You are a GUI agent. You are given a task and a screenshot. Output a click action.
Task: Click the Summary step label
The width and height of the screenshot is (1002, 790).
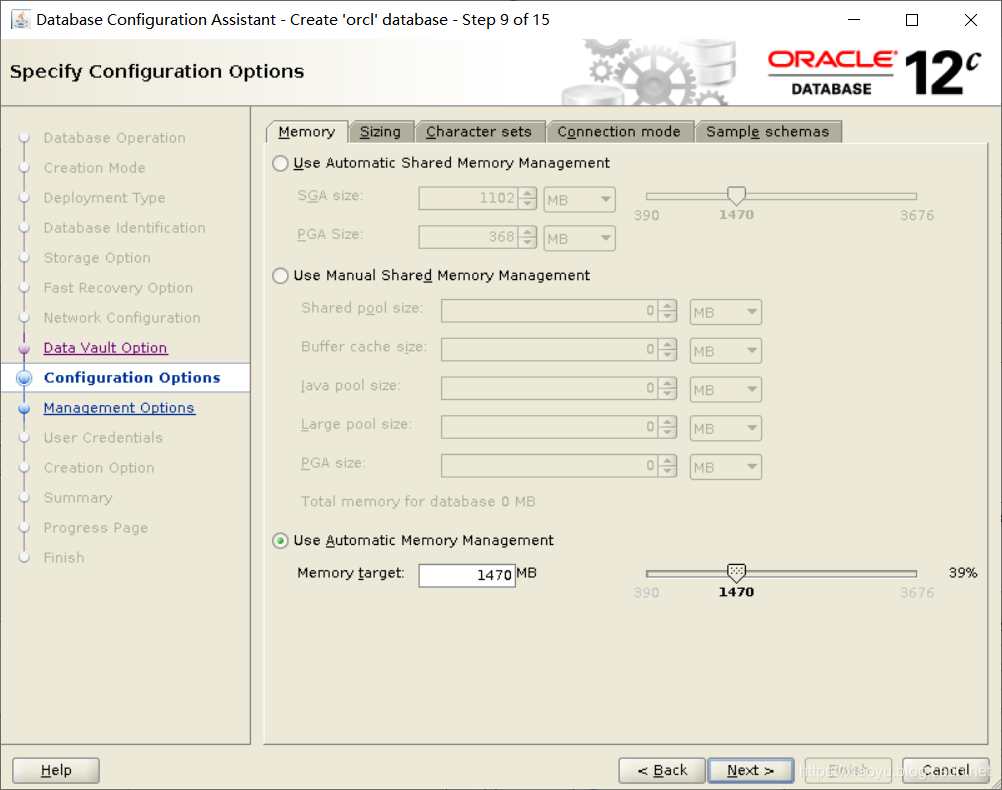pyautogui.click(x=78, y=498)
